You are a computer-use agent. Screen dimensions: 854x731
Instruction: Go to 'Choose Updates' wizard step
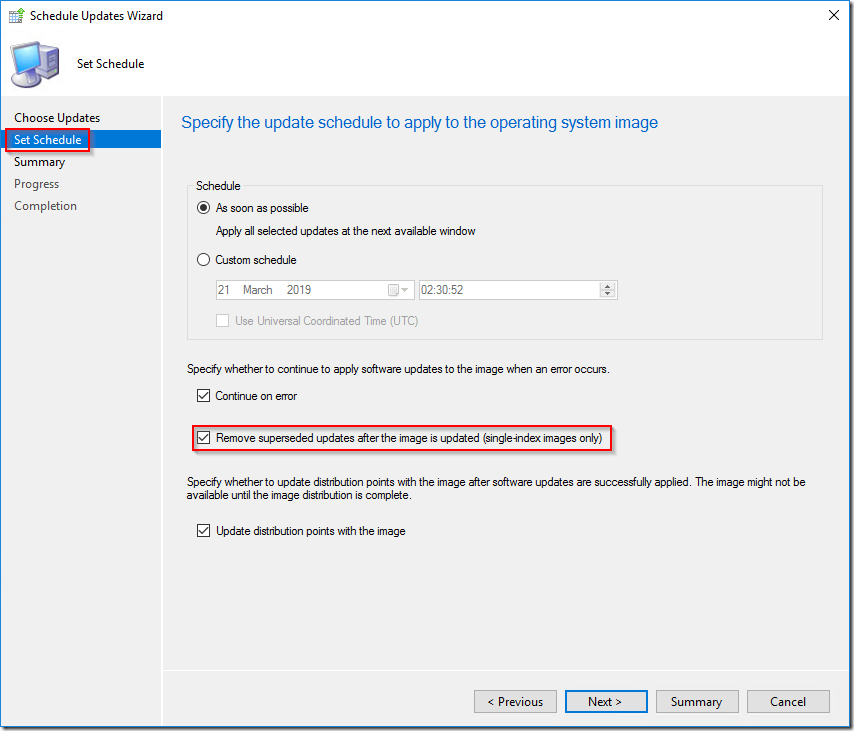tap(57, 118)
